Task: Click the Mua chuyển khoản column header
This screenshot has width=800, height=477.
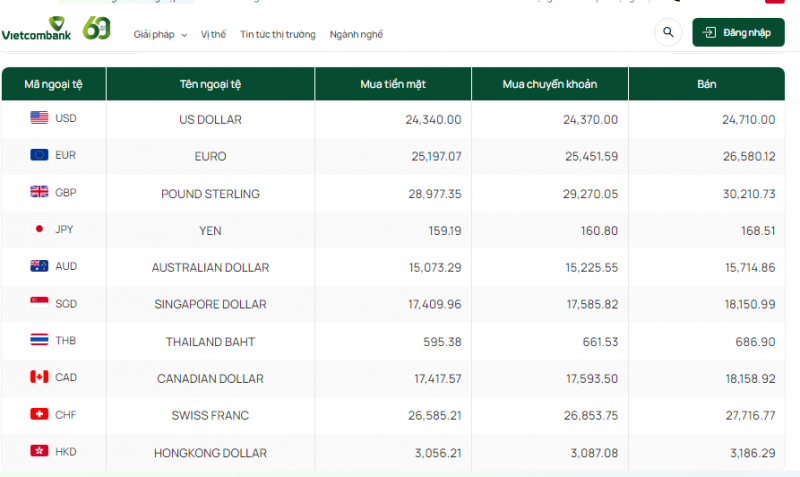Action: click(x=550, y=84)
